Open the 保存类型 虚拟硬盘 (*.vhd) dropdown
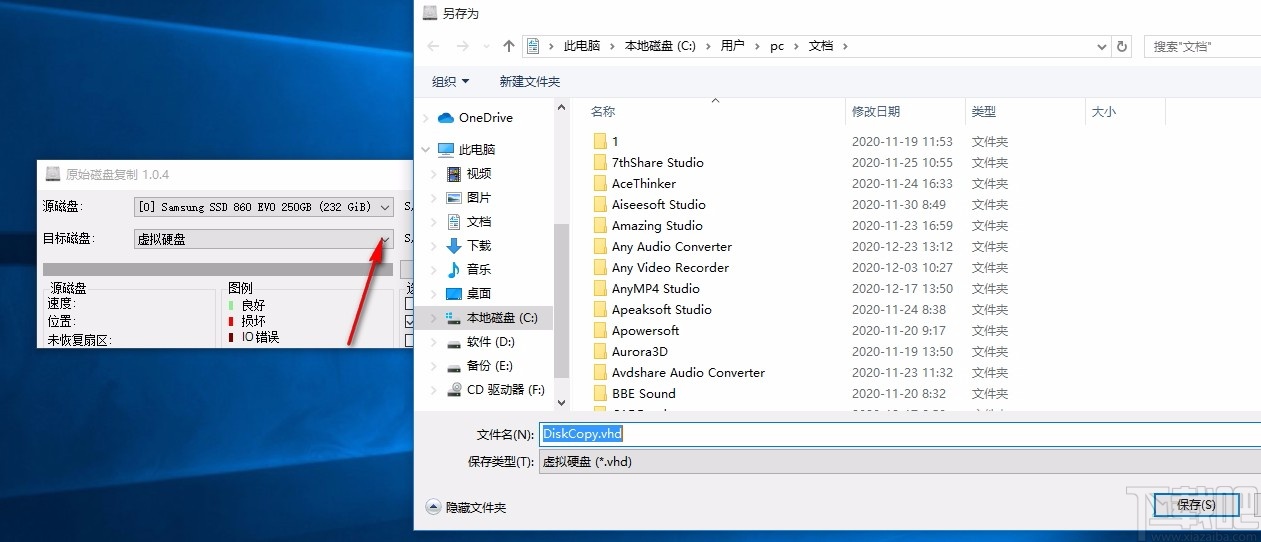Viewport: 1261px width, 542px height. click(x=900, y=462)
